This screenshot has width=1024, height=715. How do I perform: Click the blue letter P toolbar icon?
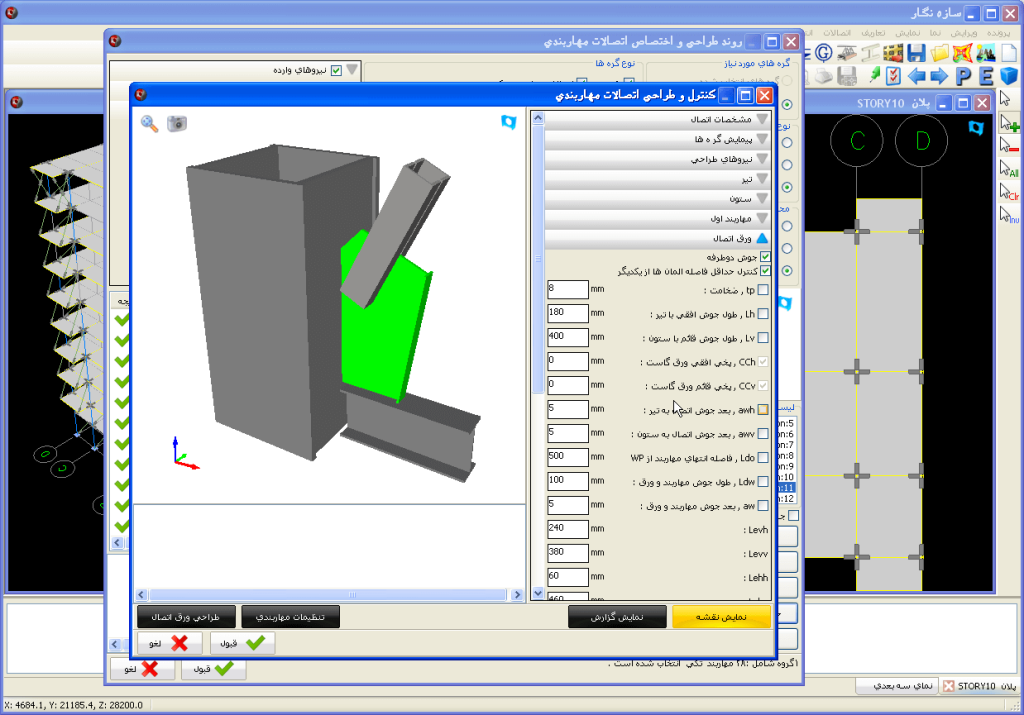(x=963, y=76)
